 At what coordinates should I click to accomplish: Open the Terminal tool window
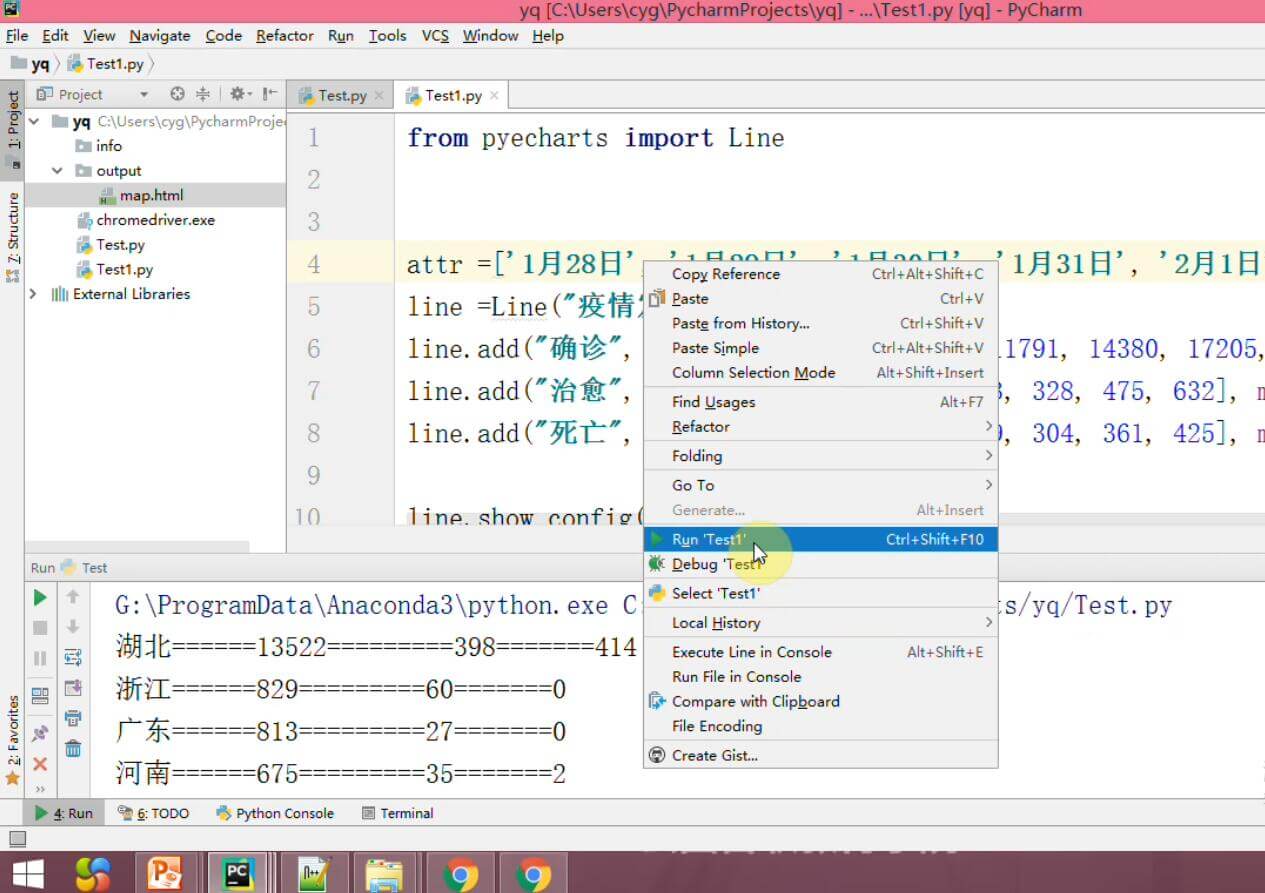[398, 813]
